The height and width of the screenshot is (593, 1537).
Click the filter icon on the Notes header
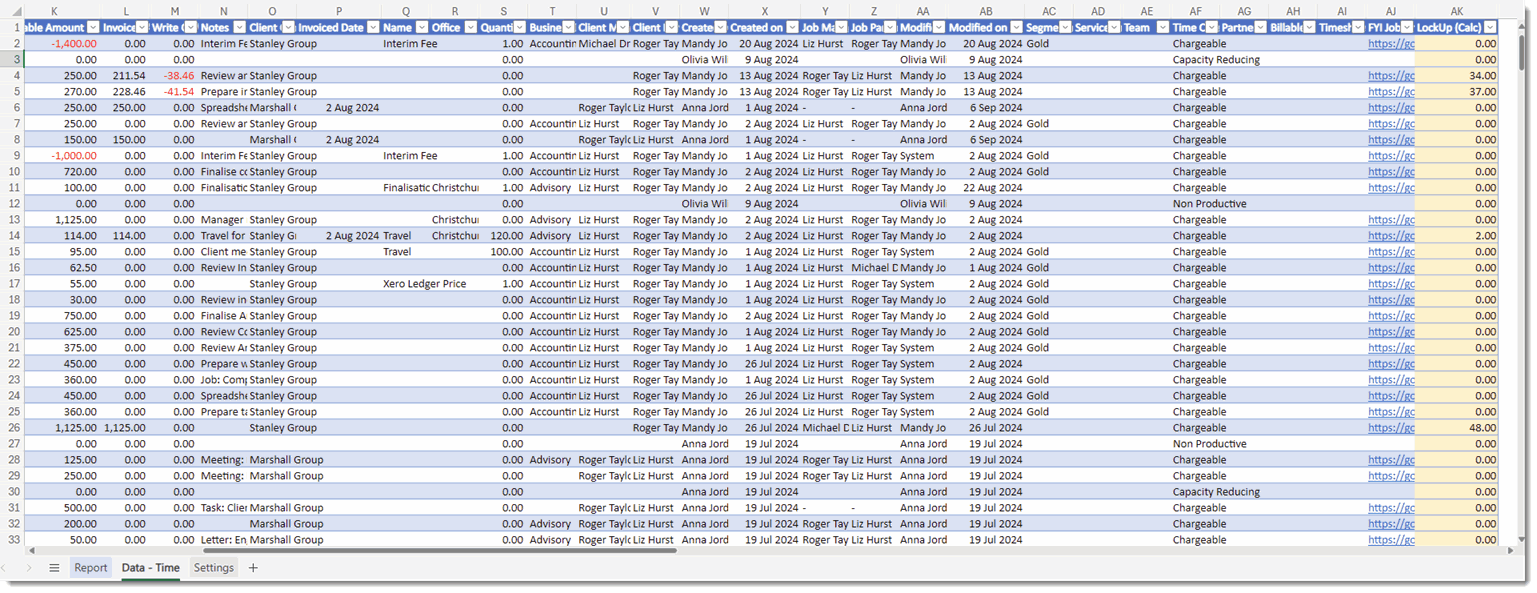click(x=241, y=27)
